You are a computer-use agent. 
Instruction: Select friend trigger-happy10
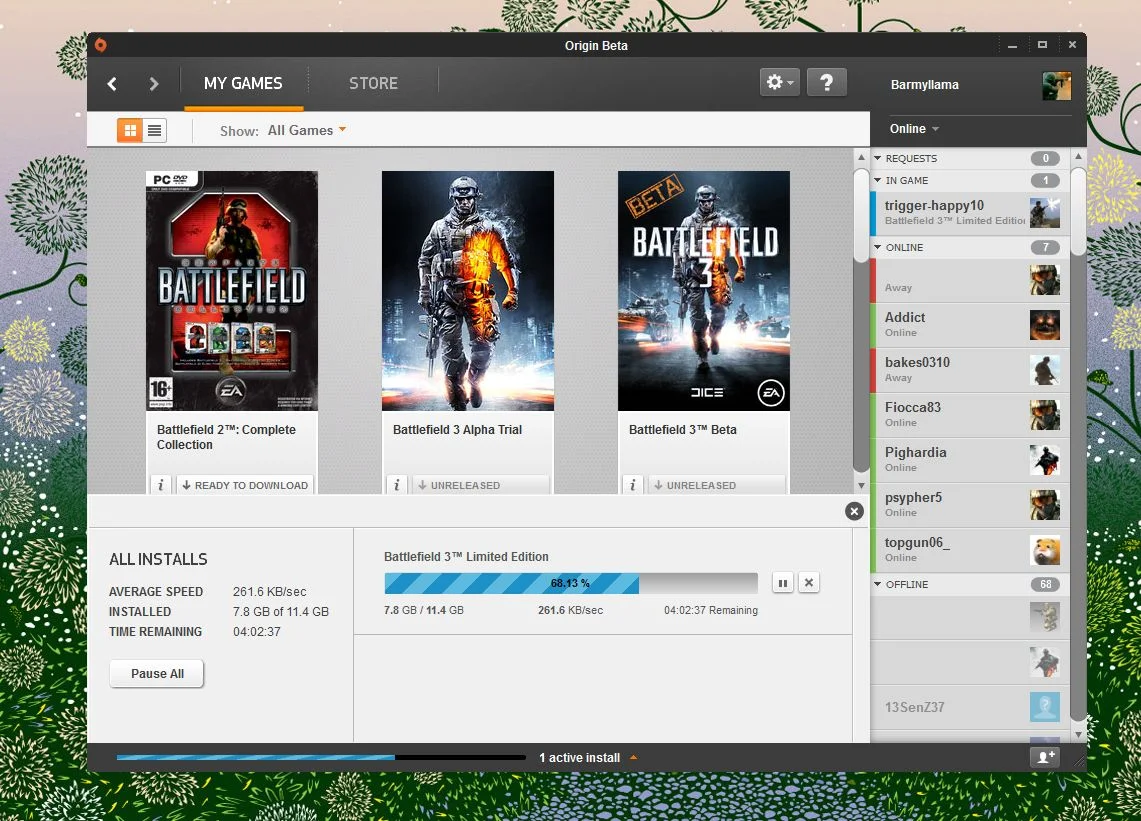[x=970, y=213]
